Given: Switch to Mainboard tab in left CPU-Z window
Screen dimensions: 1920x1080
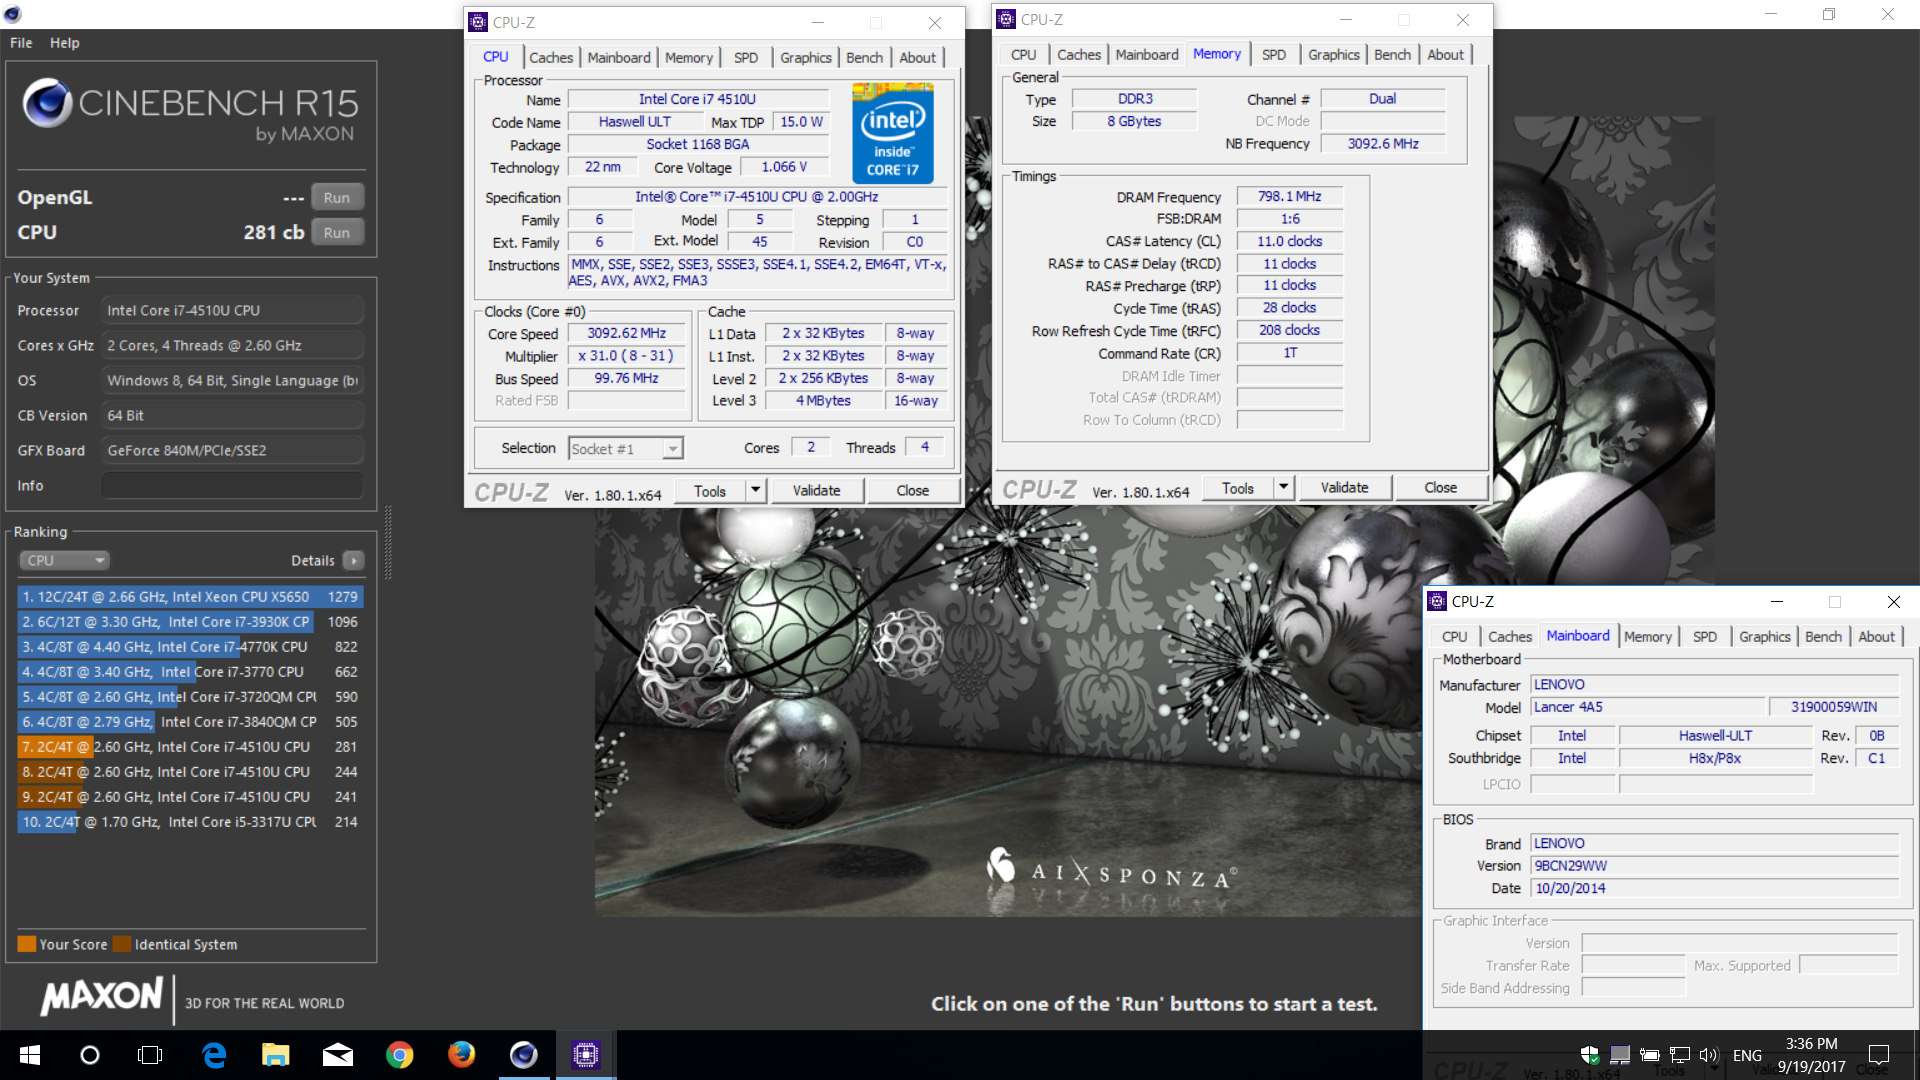Looking at the screenshot, I should [619, 57].
